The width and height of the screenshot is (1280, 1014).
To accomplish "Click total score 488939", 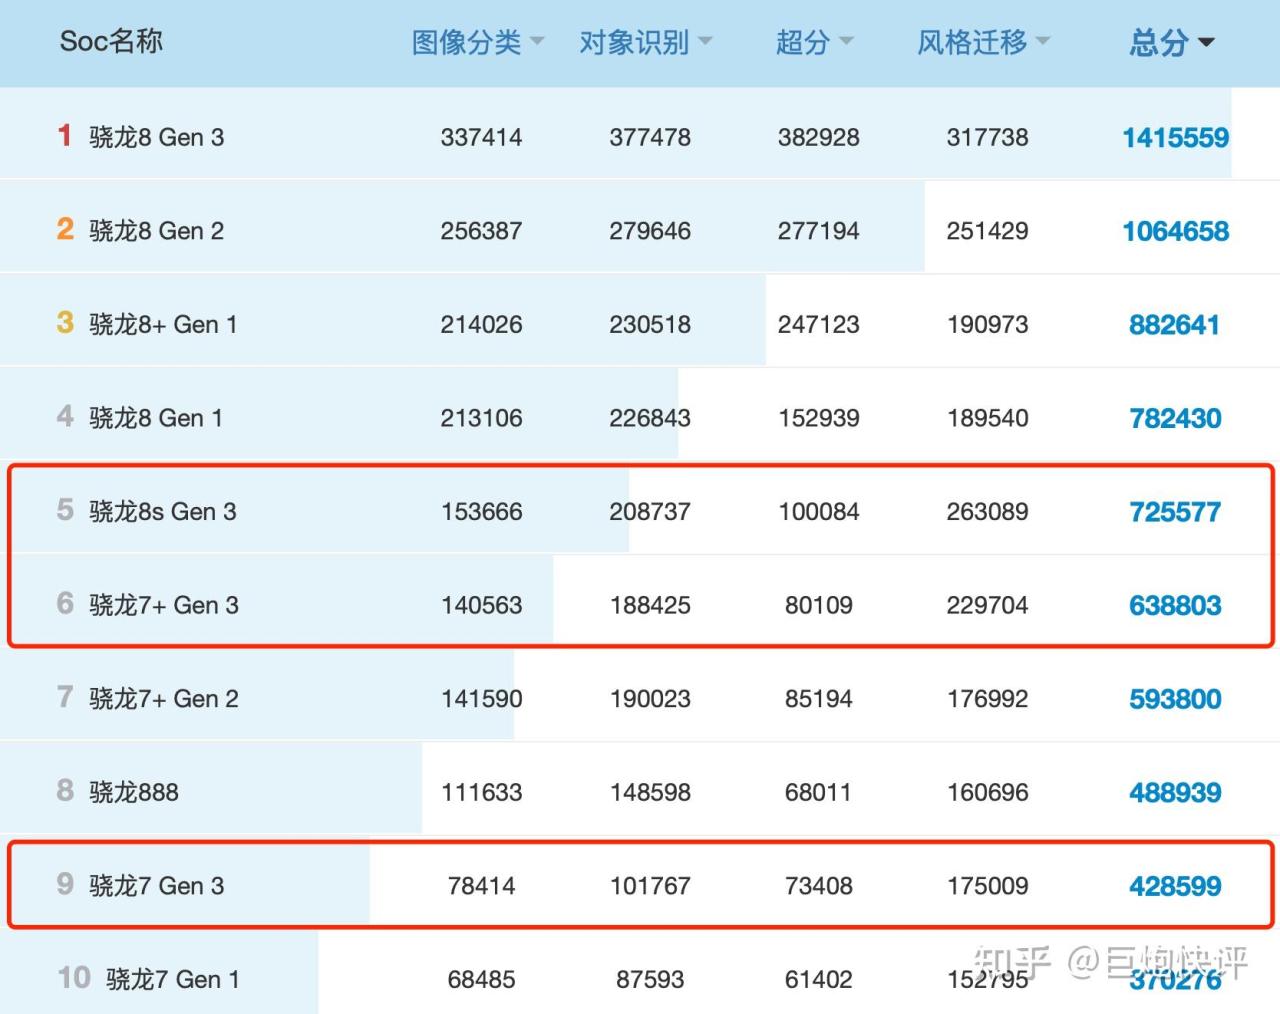I will [x=1175, y=792].
